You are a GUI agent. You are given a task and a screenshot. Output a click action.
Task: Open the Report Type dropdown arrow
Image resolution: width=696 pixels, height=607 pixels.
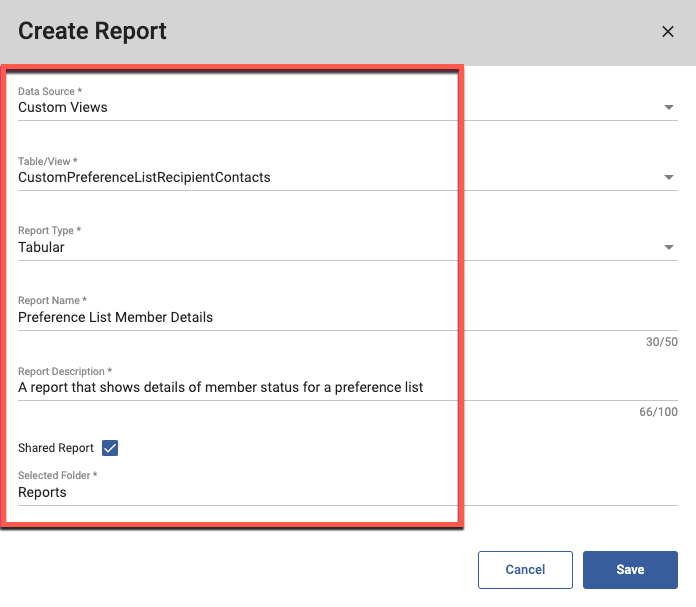click(668, 247)
